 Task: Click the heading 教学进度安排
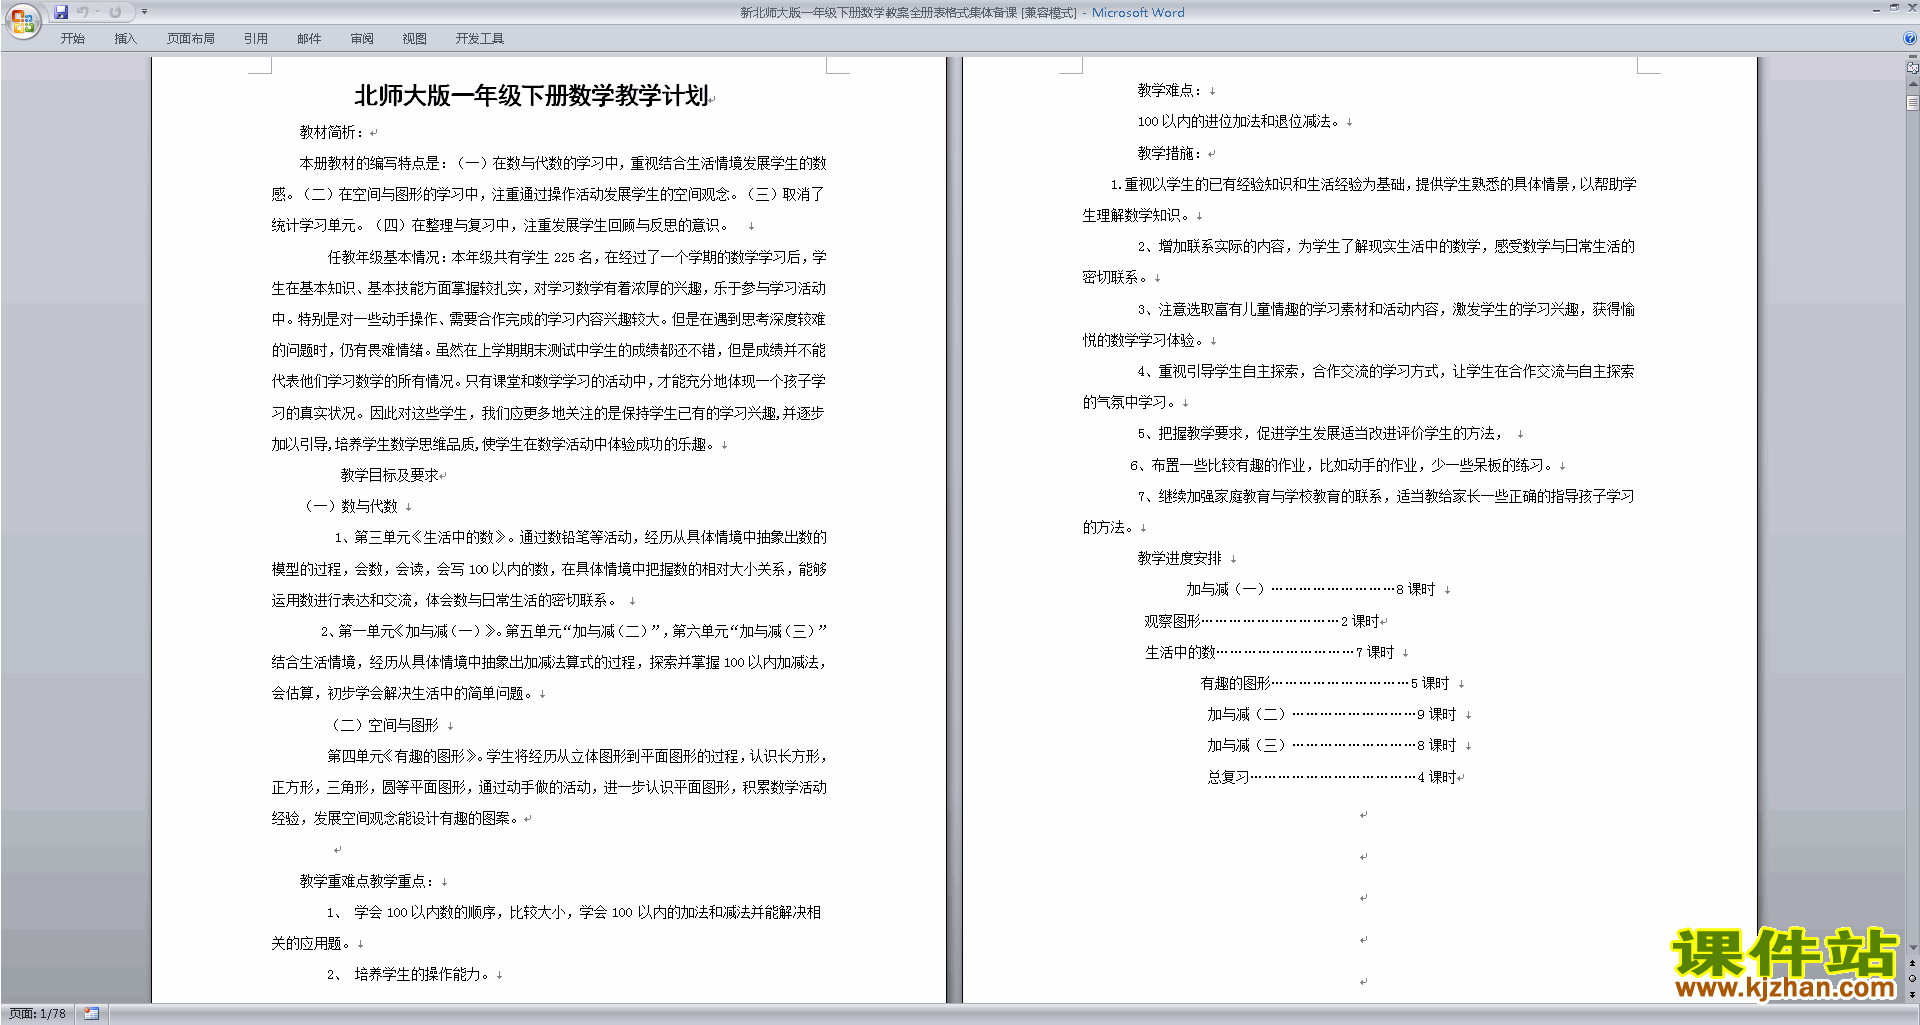pos(1179,558)
